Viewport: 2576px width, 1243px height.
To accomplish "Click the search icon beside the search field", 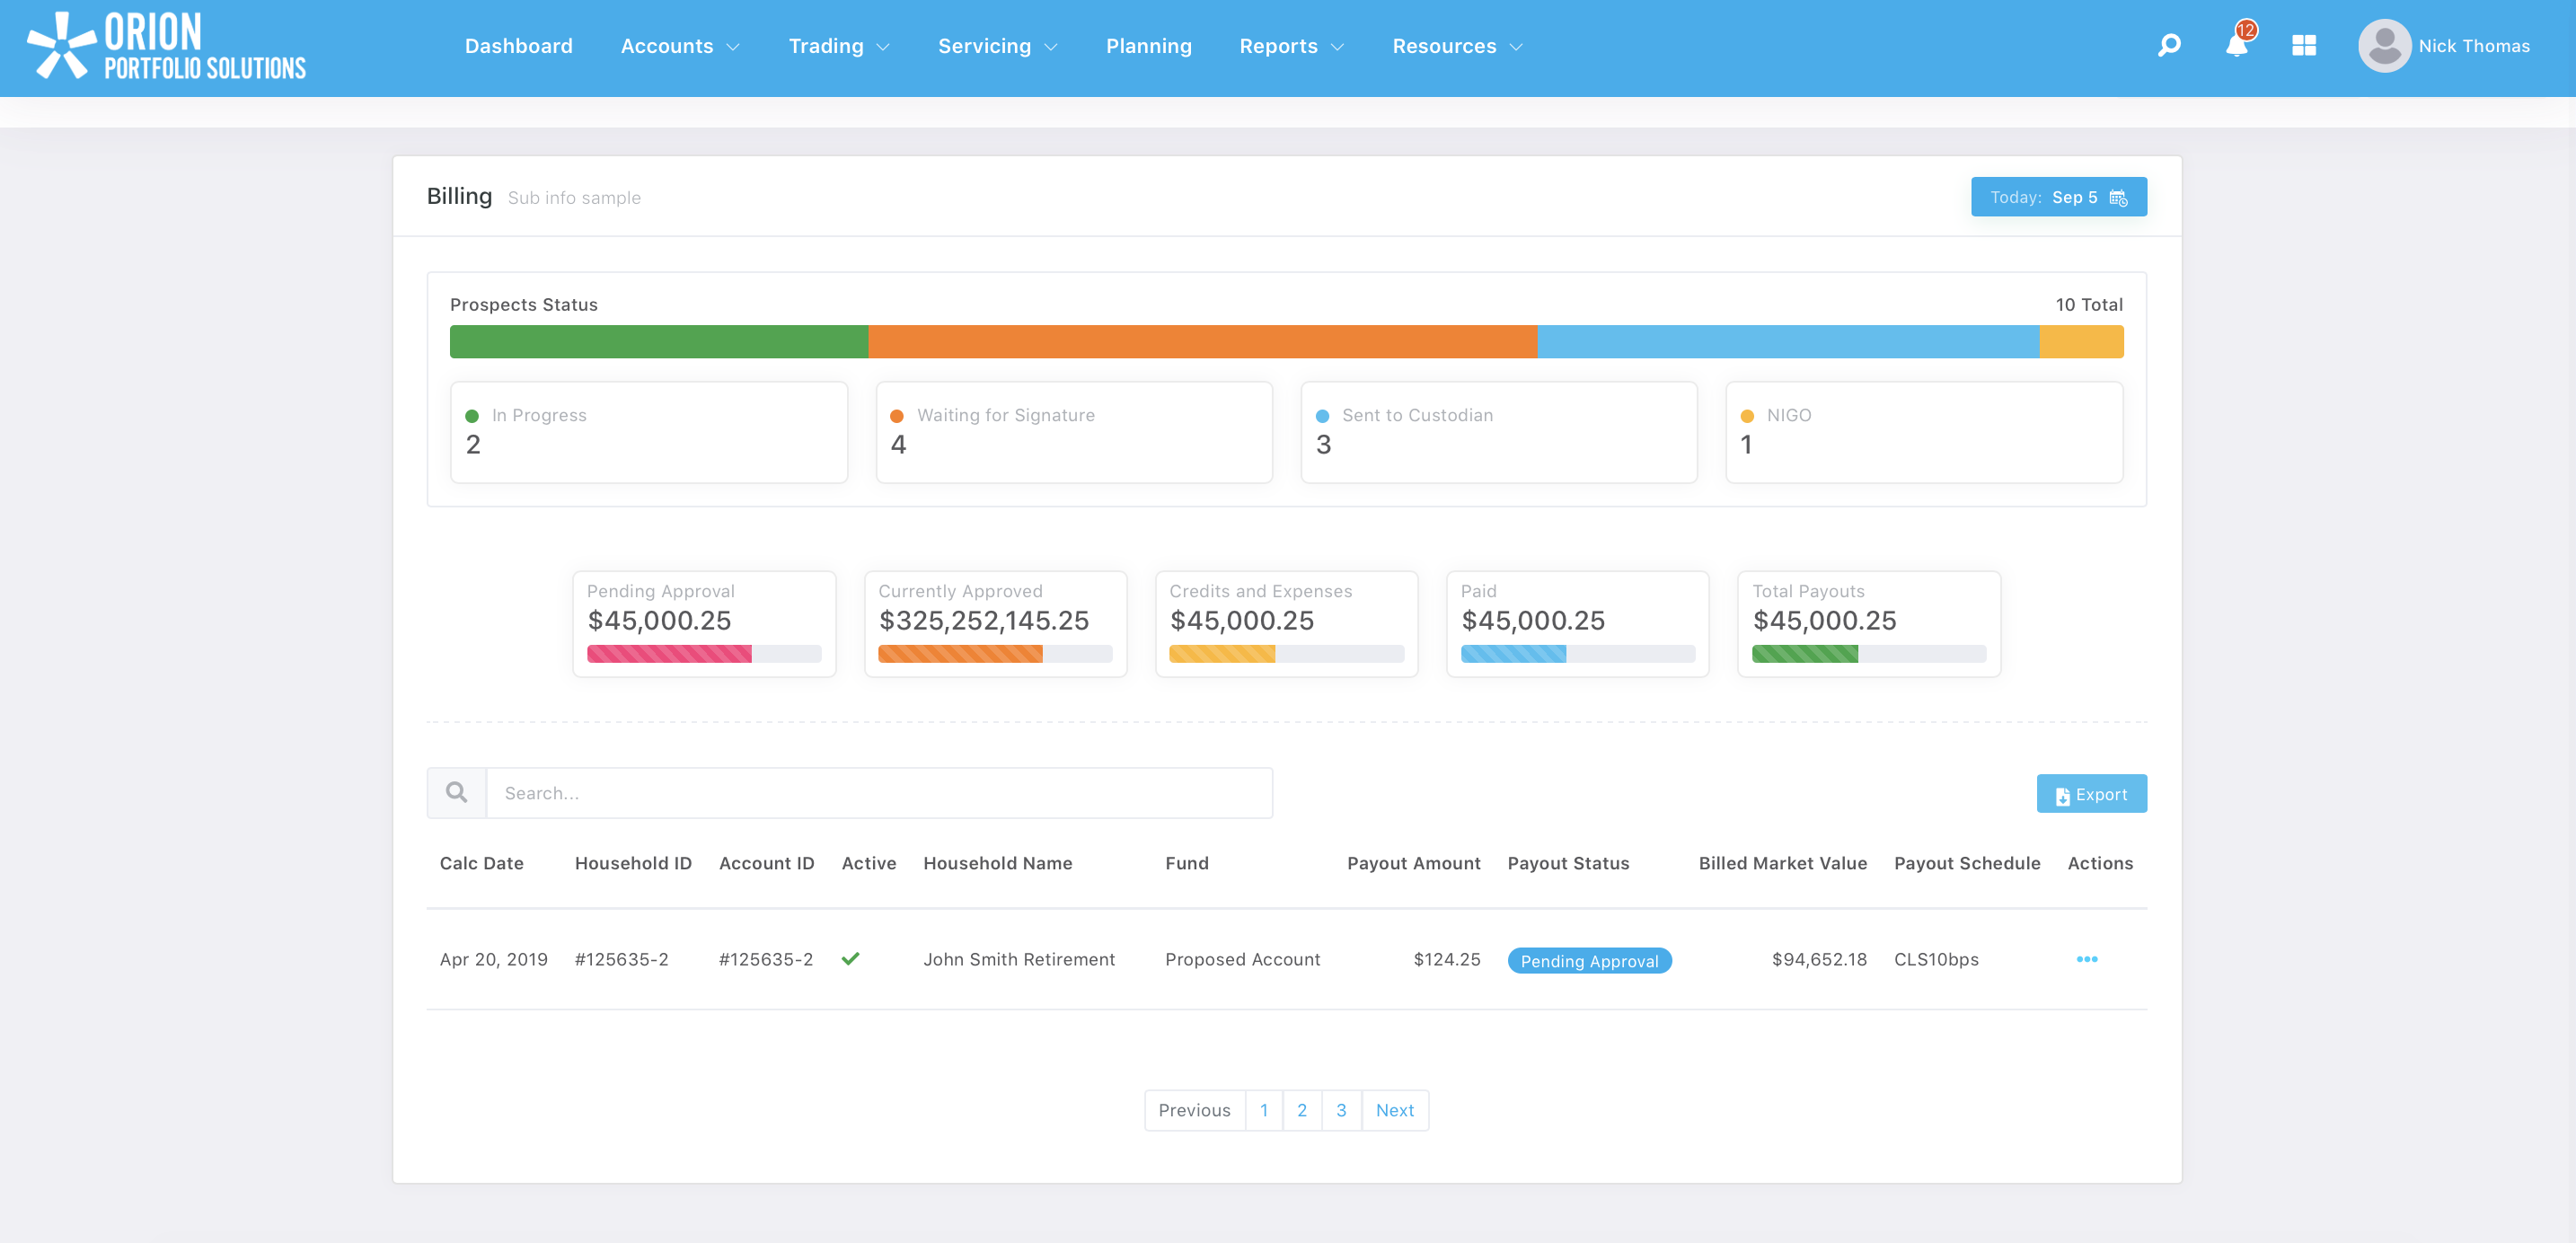I will [x=456, y=792].
